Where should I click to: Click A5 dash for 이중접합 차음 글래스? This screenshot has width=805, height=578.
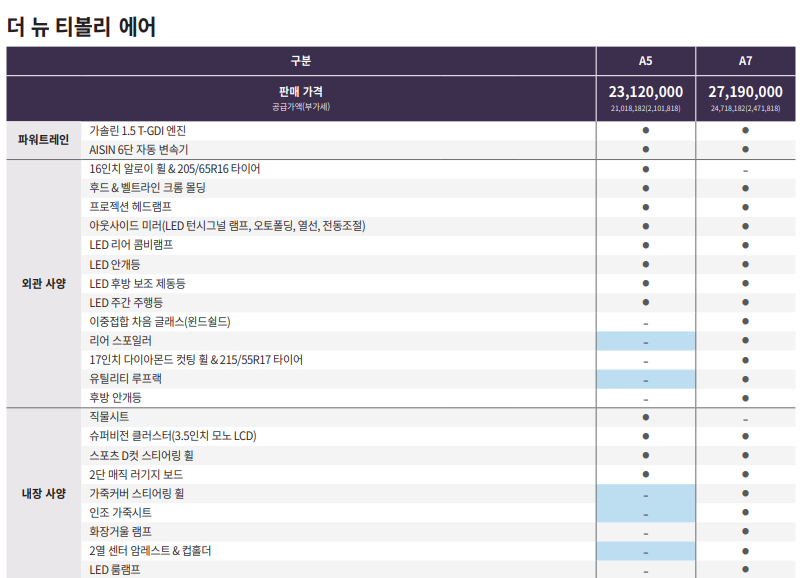(x=646, y=324)
